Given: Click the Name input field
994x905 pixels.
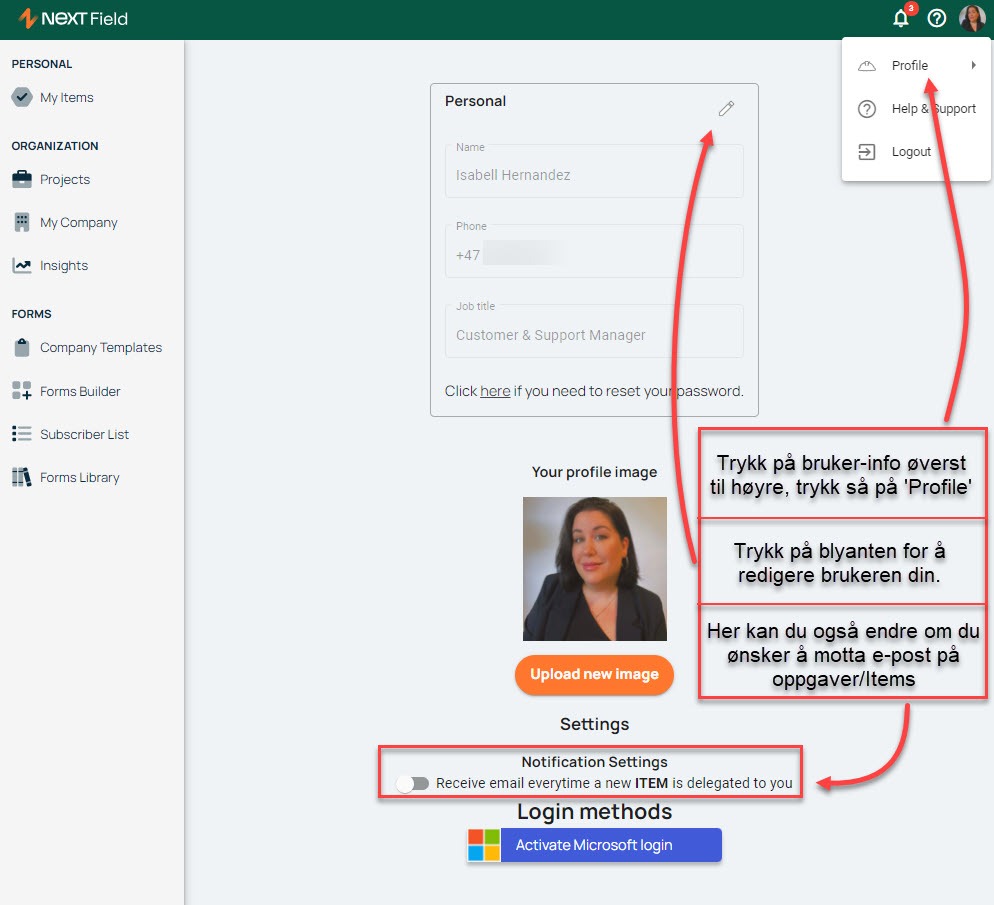Looking at the screenshot, I should 594,175.
